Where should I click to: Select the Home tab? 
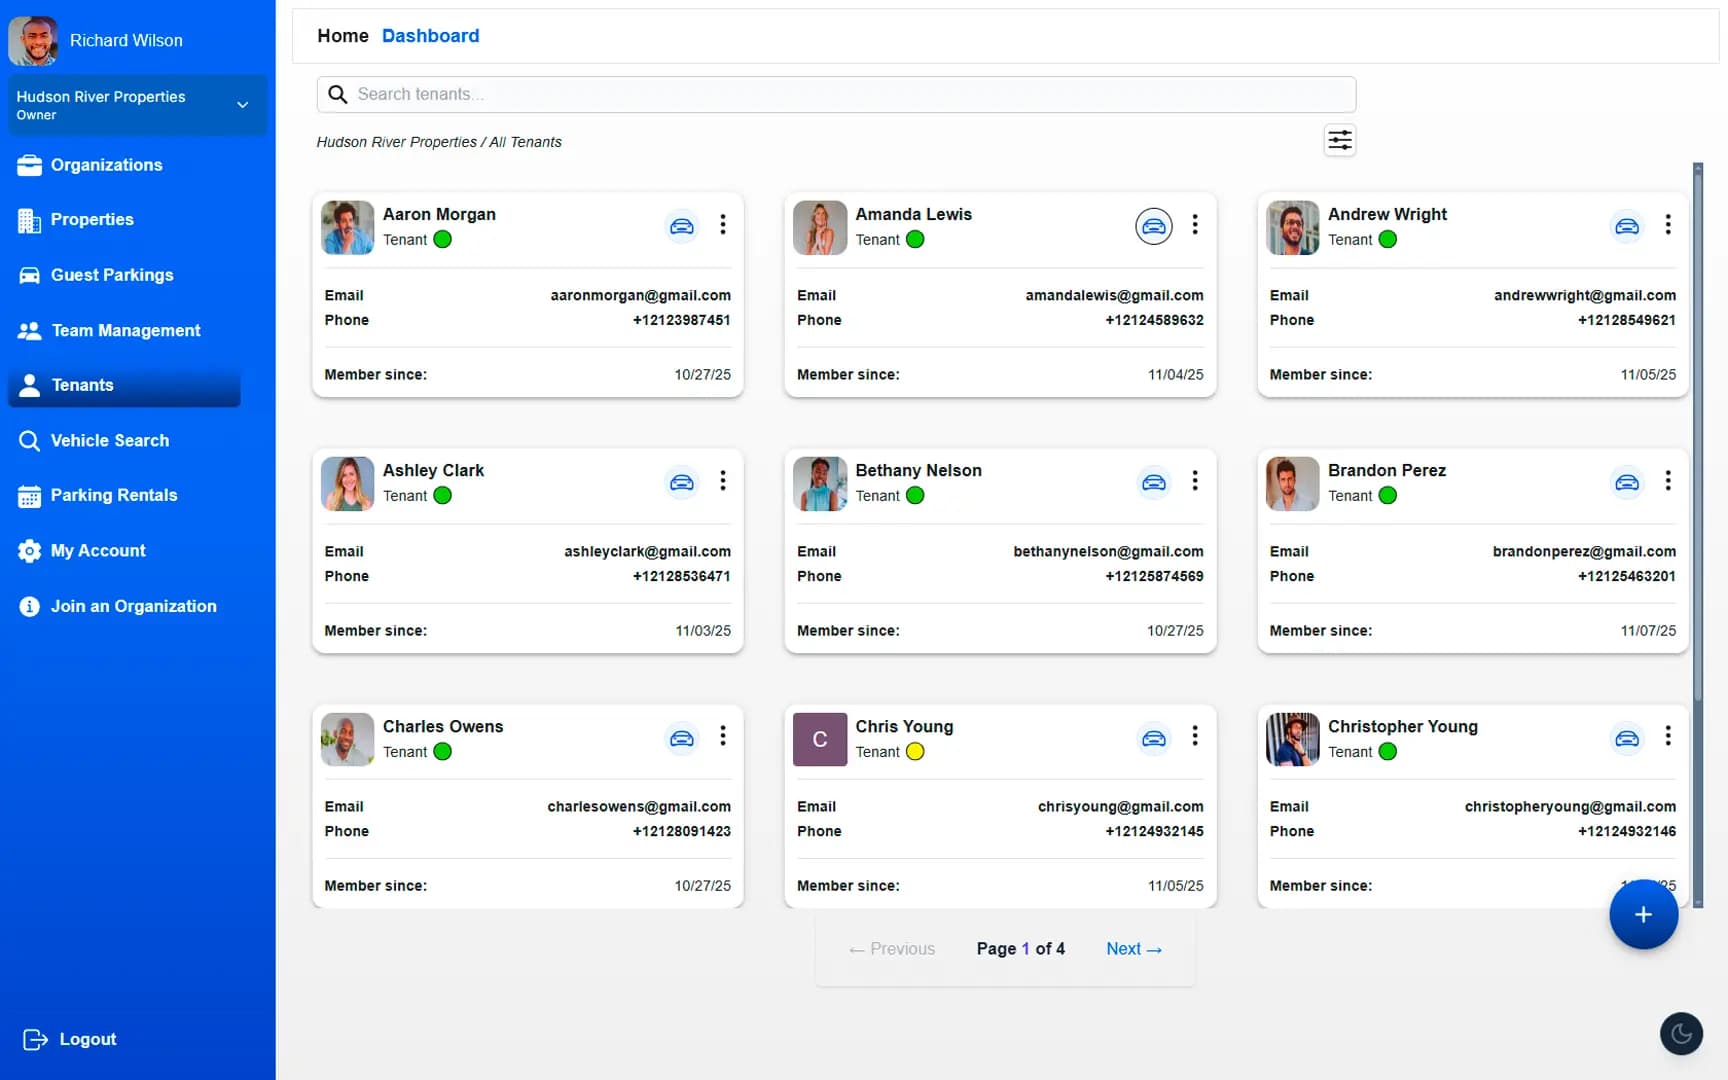tap(343, 35)
